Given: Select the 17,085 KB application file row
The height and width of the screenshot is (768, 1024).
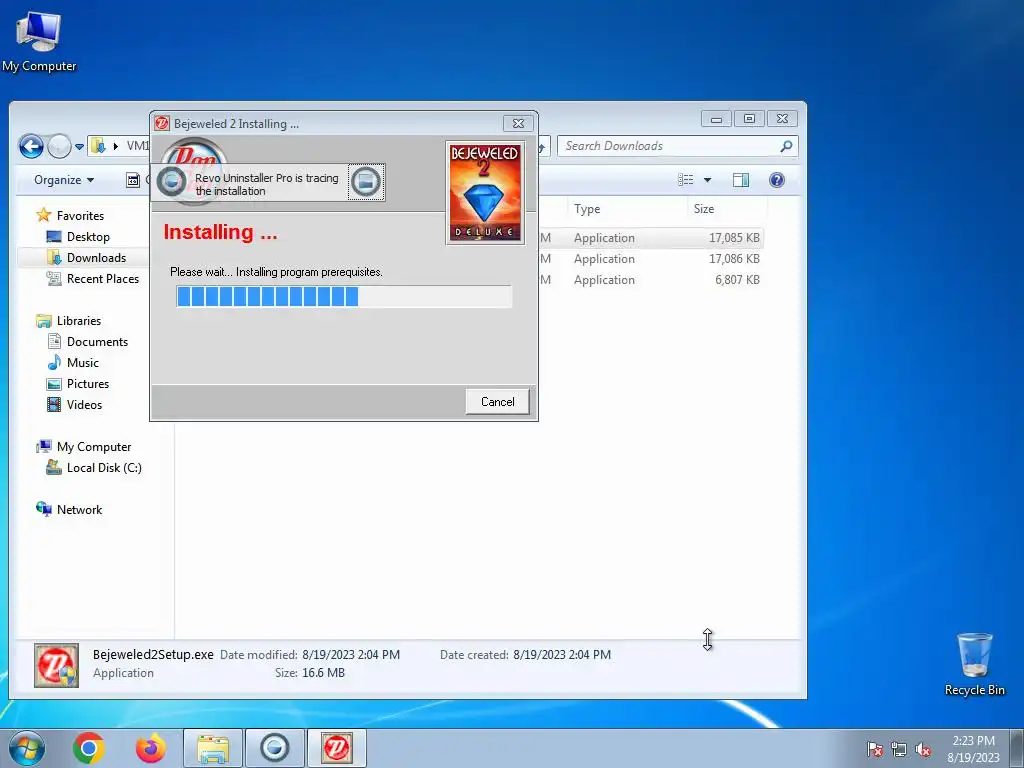Looking at the screenshot, I should pyautogui.click(x=650, y=238).
